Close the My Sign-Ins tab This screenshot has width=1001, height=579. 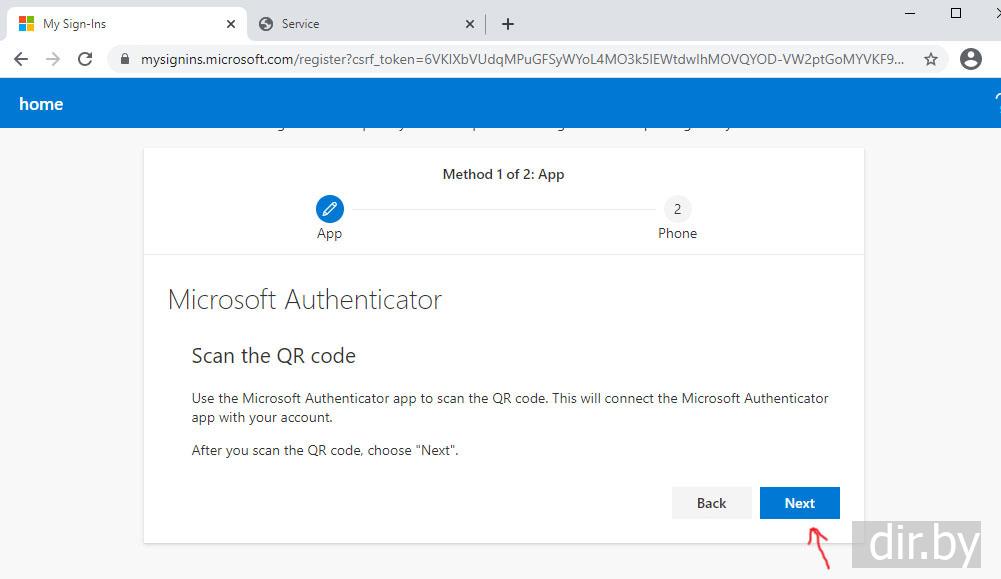point(231,24)
